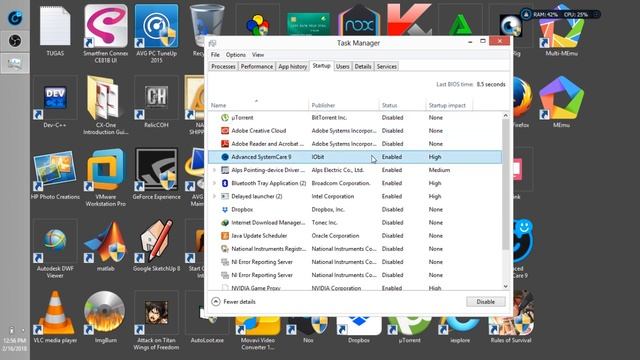Click scrollbar down arrow in startup list
The width and height of the screenshot is (640, 360).
506,287
